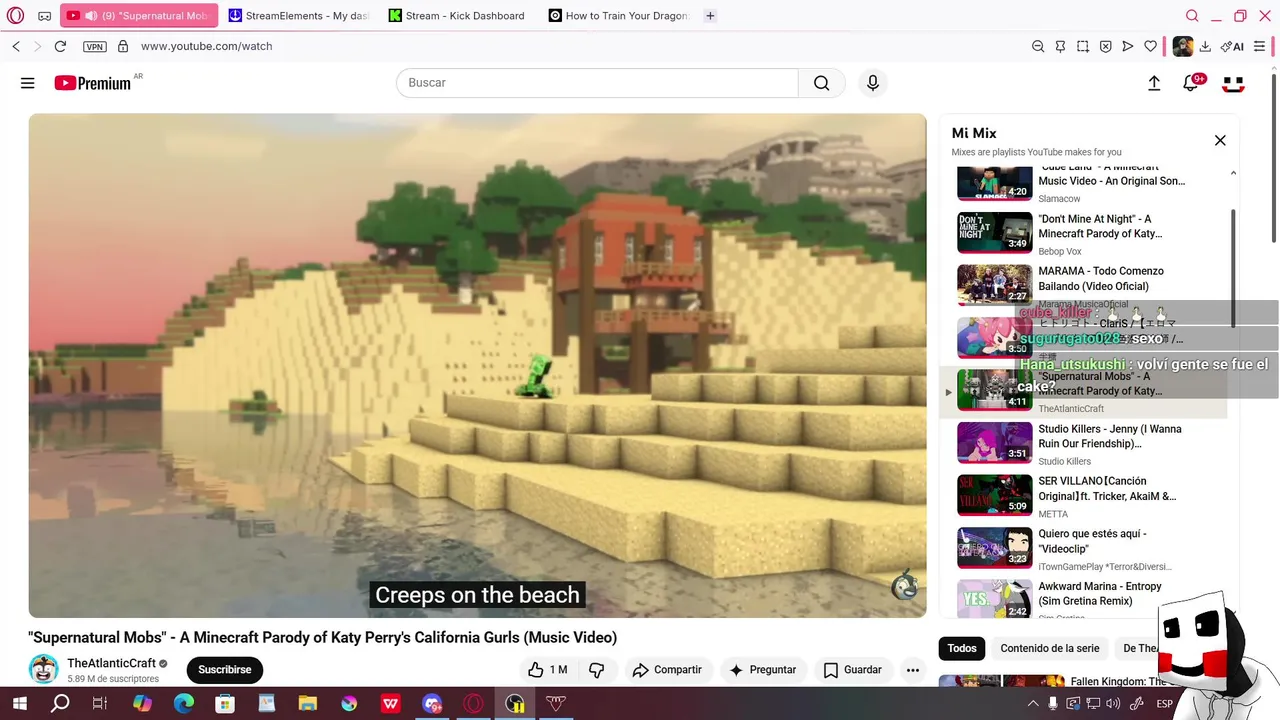
Task: Open File Explorer from the taskbar
Action: (307, 704)
